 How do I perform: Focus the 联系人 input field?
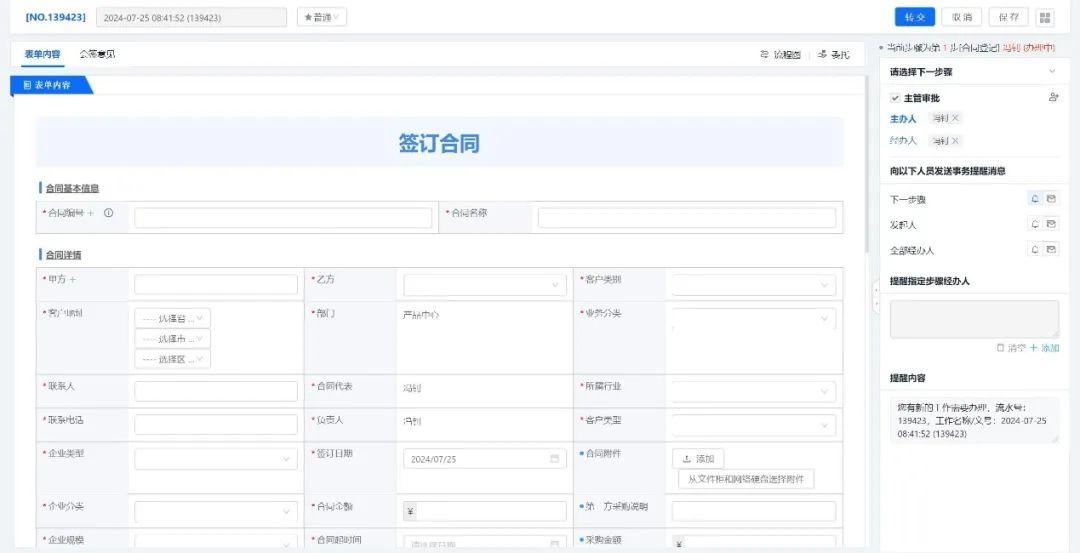point(216,391)
